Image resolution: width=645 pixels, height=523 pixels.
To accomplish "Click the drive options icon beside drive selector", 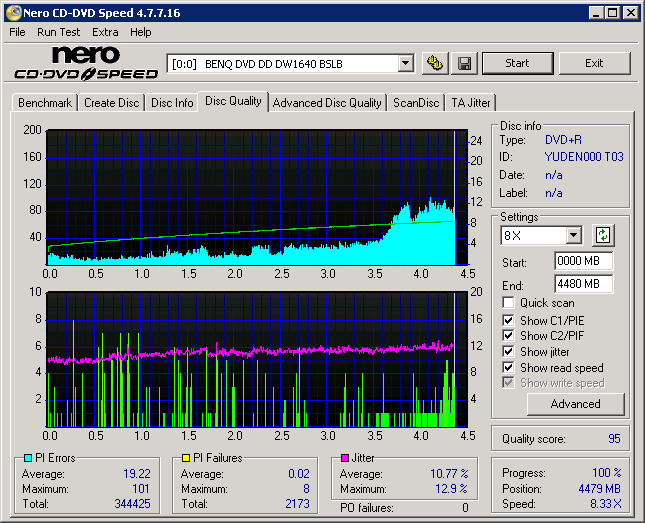I will click(435, 63).
